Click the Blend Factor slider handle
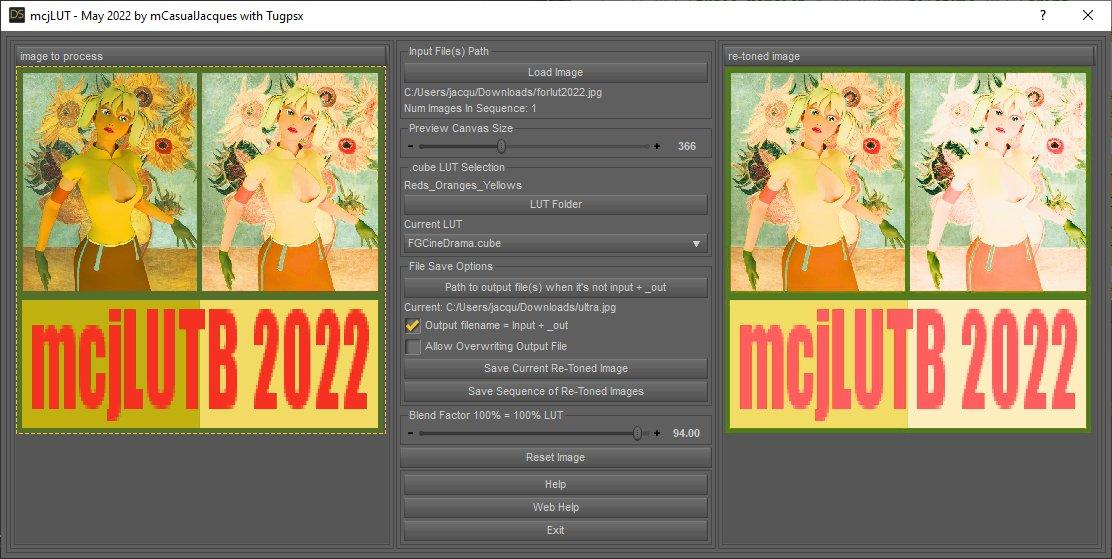The width and height of the screenshot is (1112, 559). (638, 433)
